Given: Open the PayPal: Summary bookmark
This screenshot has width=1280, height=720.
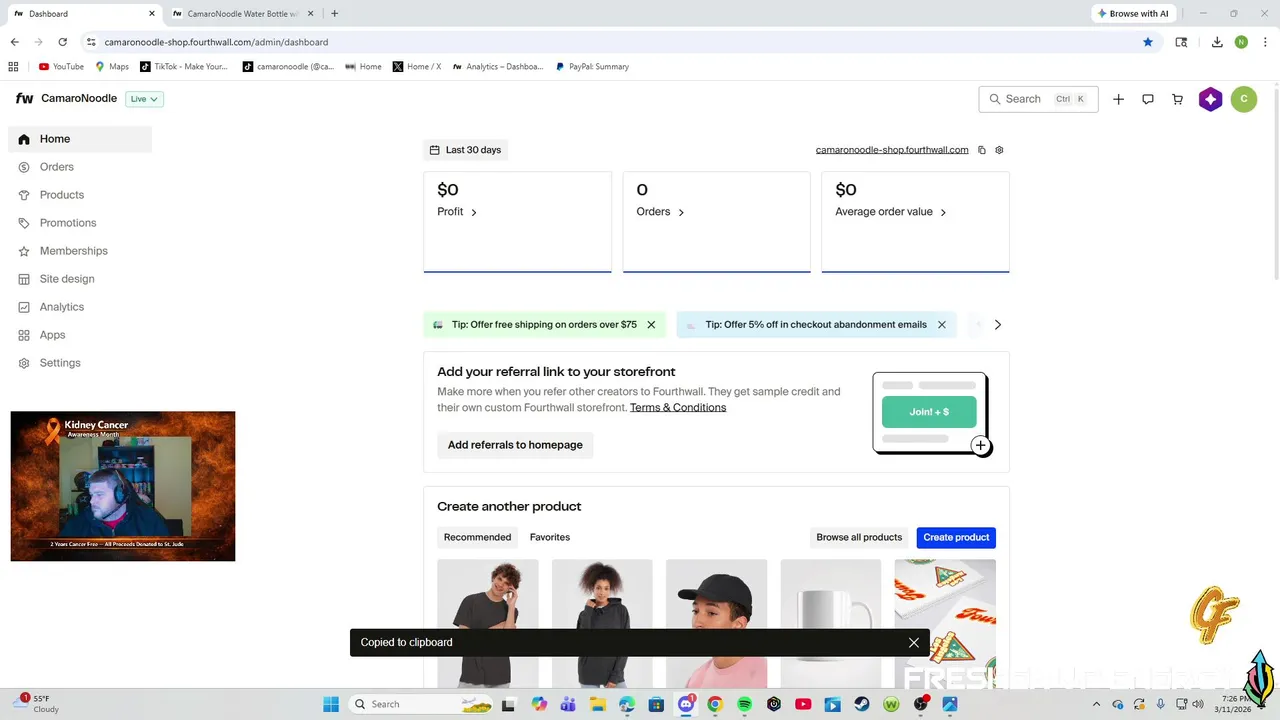Looking at the screenshot, I should (592, 67).
